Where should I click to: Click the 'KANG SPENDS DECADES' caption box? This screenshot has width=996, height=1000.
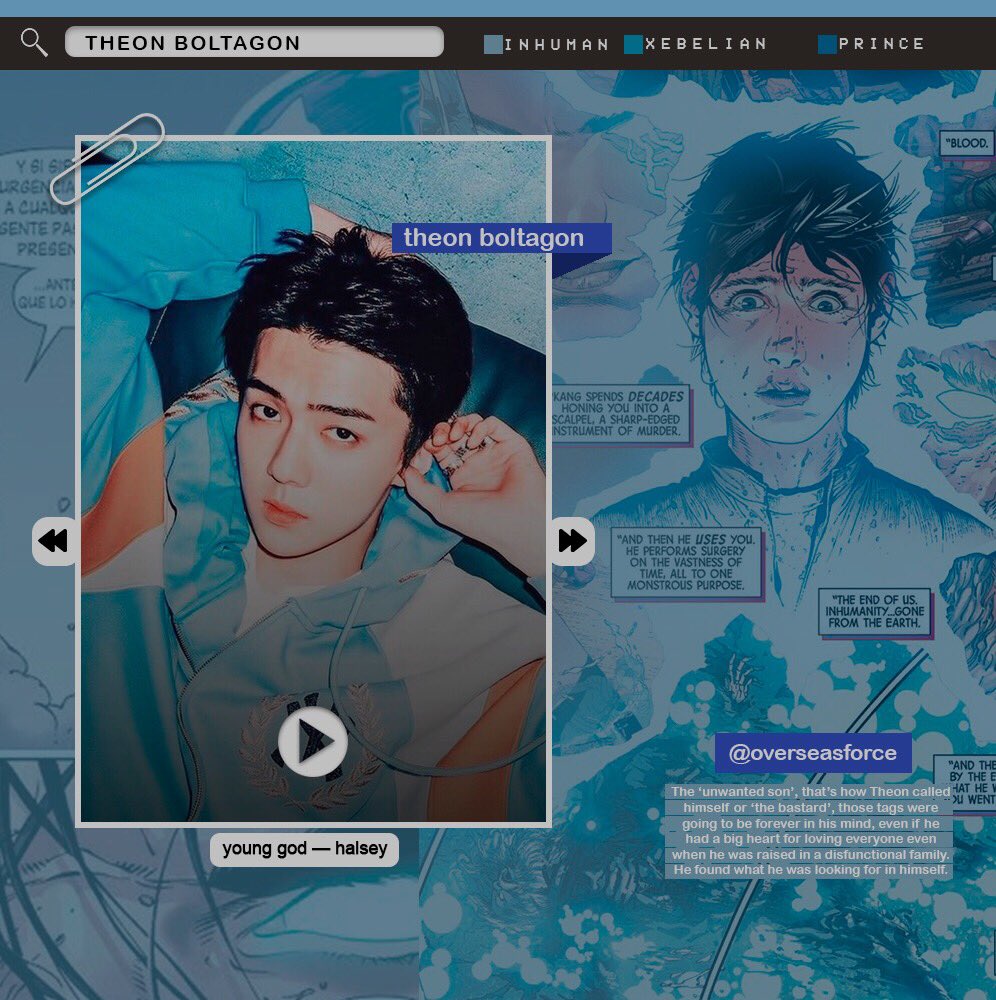coord(621,414)
